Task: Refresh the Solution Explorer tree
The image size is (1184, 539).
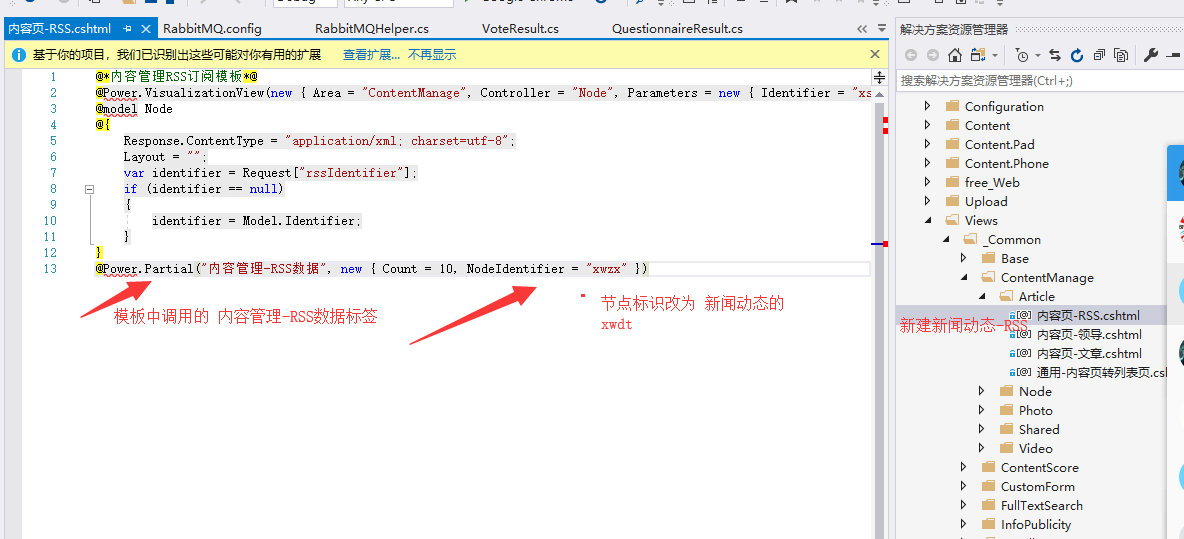Action: pyautogui.click(x=1078, y=55)
